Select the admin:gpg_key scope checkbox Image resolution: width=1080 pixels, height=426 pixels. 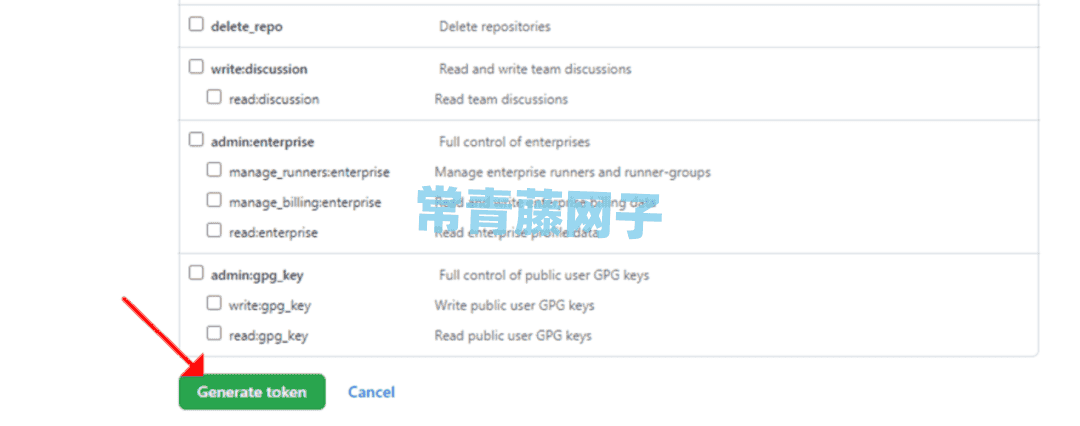point(196,273)
